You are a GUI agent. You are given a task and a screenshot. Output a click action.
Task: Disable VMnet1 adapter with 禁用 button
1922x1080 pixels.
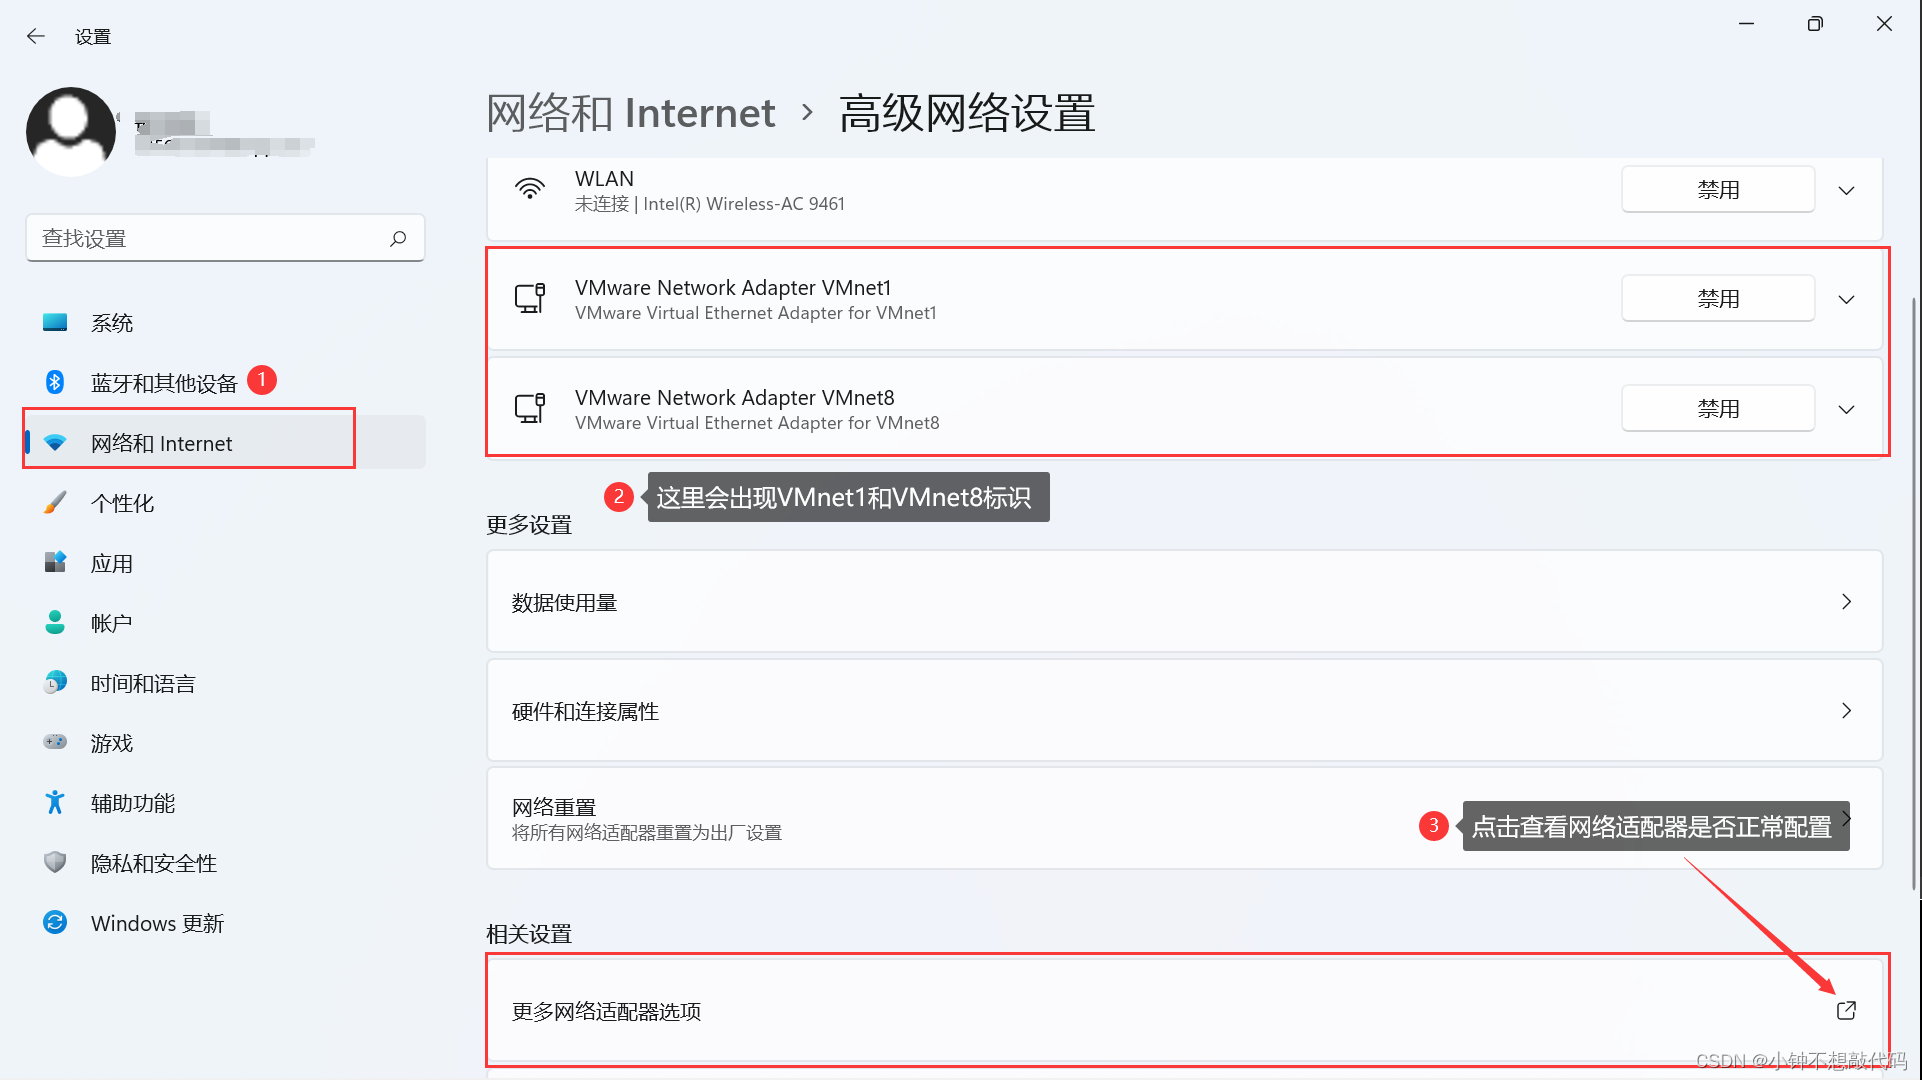click(x=1718, y=298)
